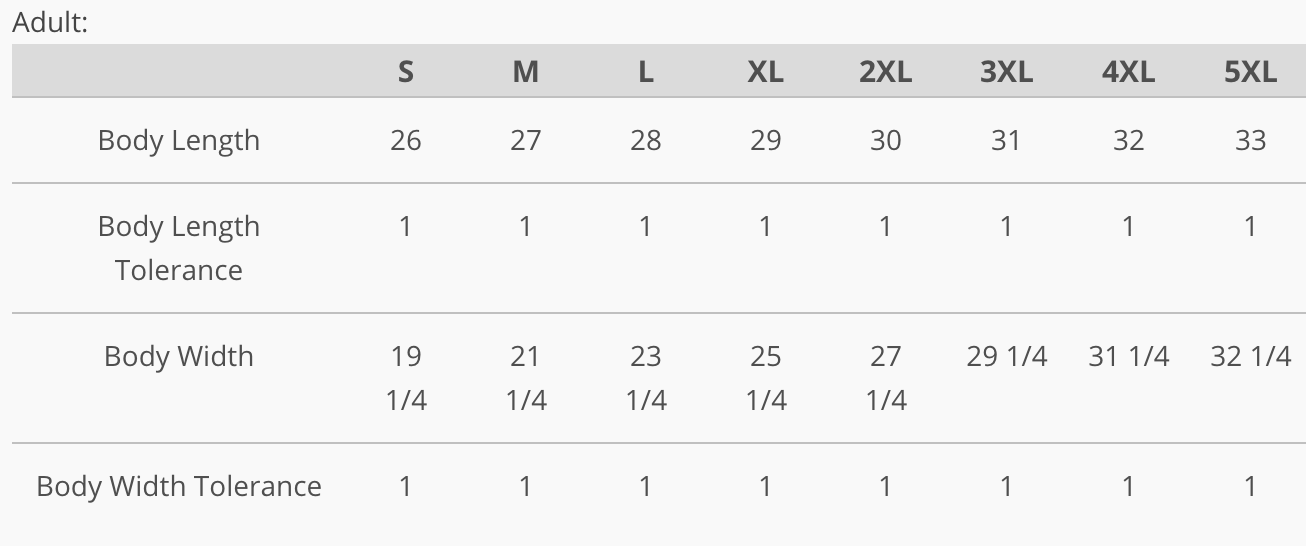Click the Body Width row label
1306x546 pixels.
179,356
